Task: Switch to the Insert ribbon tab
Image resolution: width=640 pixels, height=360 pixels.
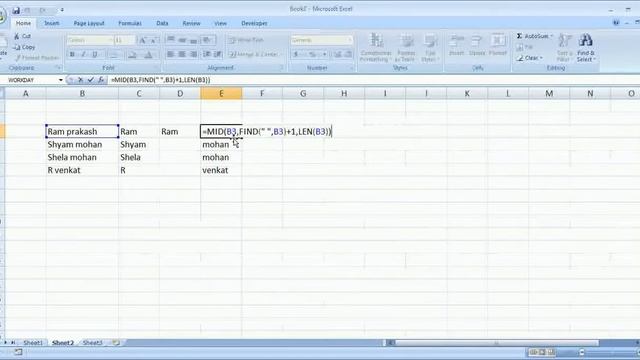Action: [51, 23]
